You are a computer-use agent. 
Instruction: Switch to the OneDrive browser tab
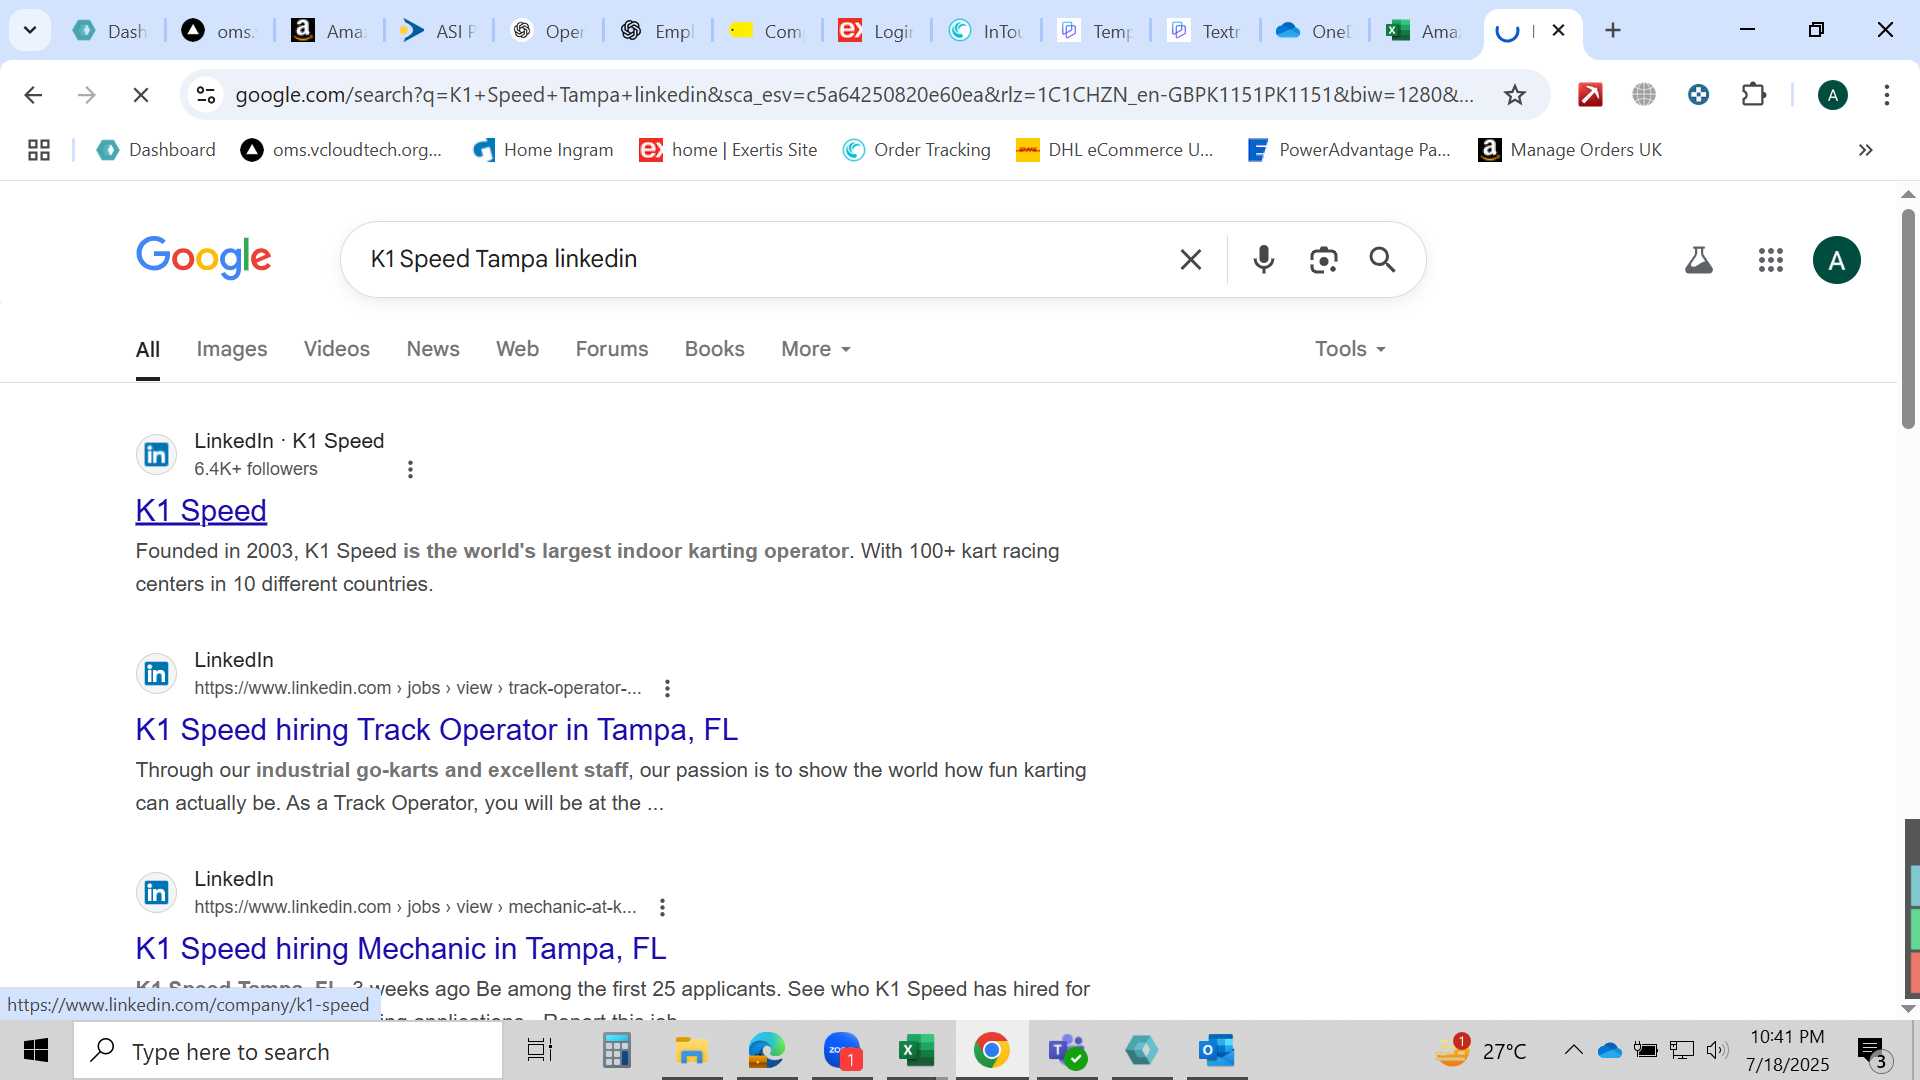[1314, 31]
